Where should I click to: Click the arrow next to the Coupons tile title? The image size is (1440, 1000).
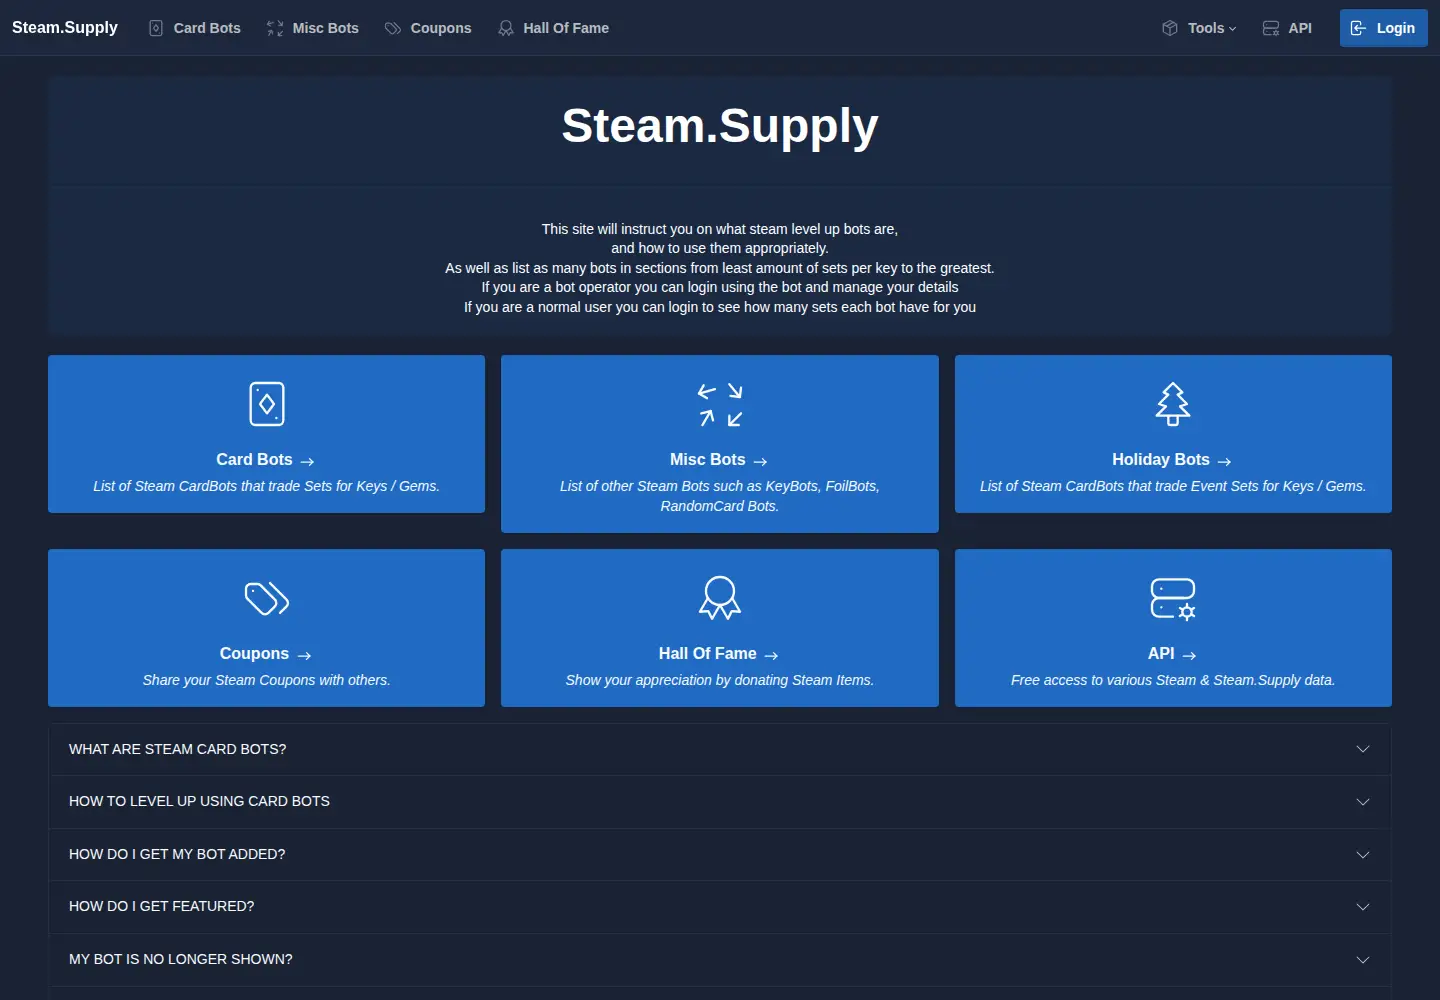[x=305, y=655]
